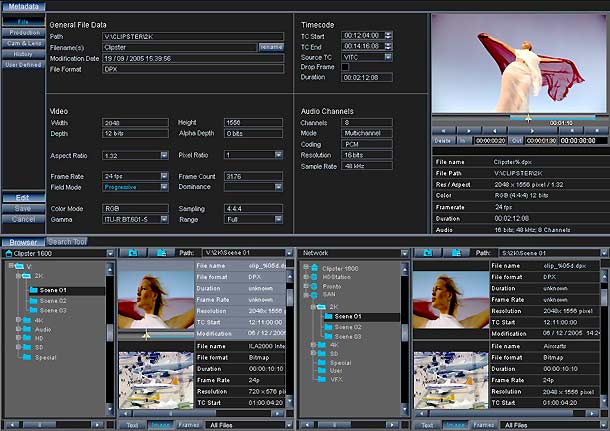The height and width of the screenshot is (431, 610).
Task: Click the Special folder icon under V: drive
Action: (27, 357)
